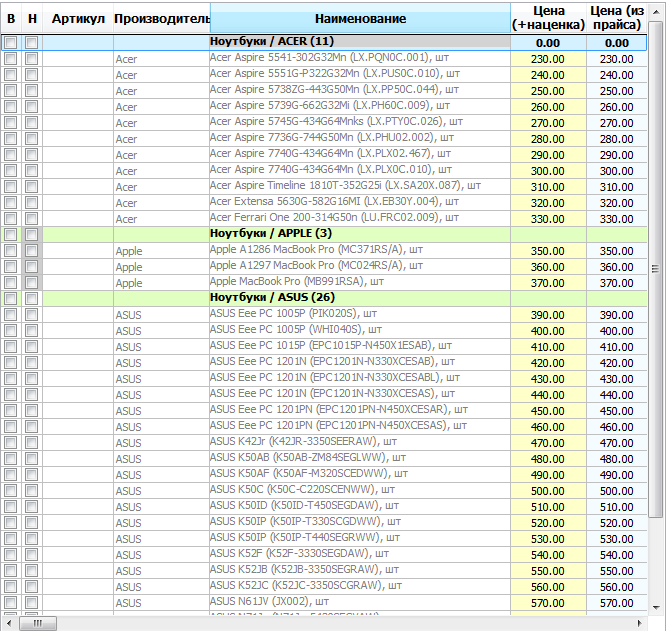Click the Цена (из прайса) column header
Screen dimensions: 671x631
(x=617, y=18)
